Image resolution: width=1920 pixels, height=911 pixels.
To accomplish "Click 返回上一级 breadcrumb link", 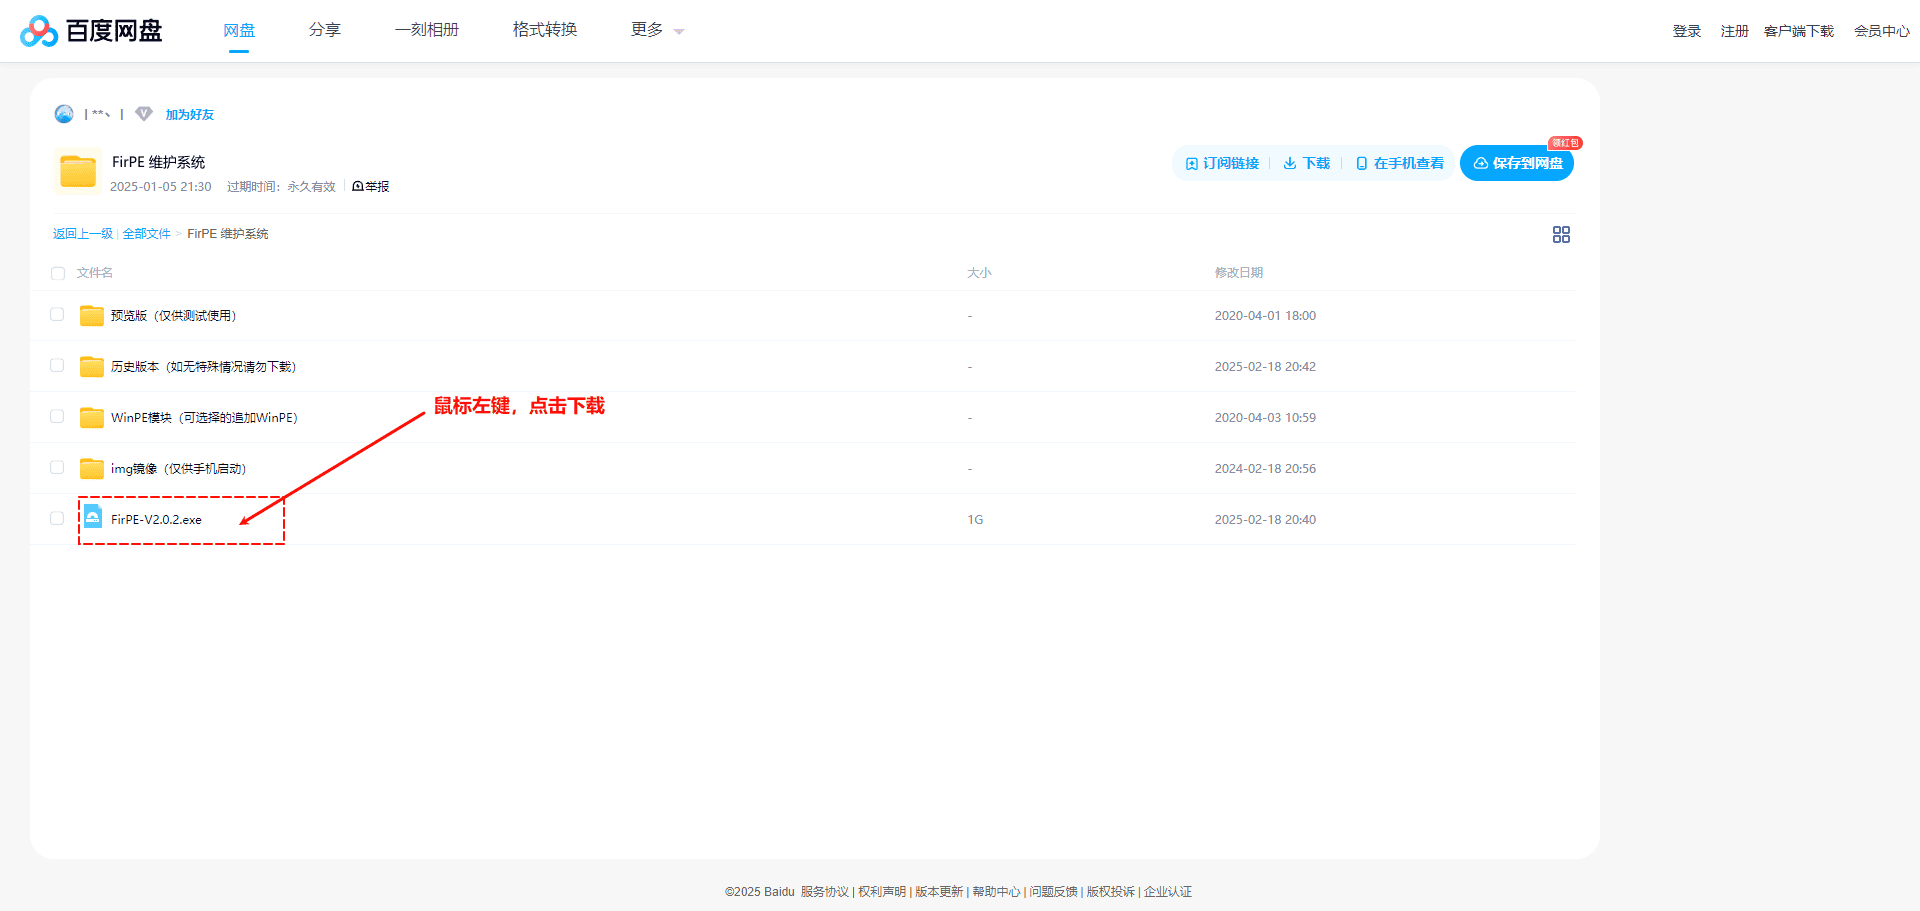I will coord(83,234).
